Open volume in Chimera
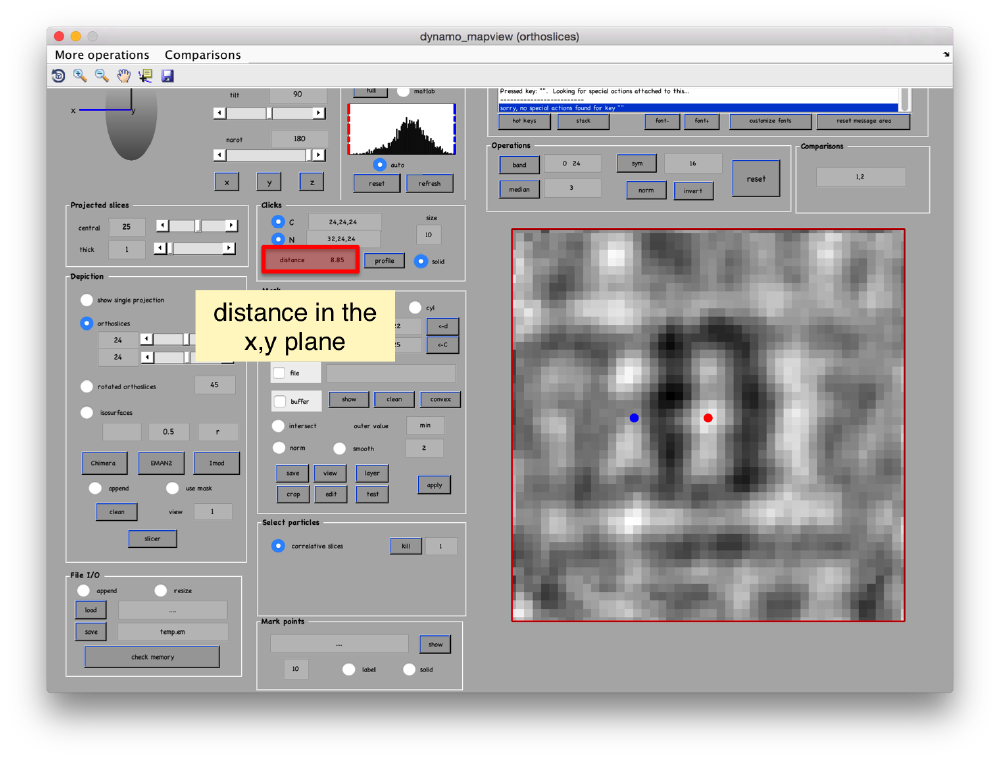 pyautogui.click(x=104, y=463)
